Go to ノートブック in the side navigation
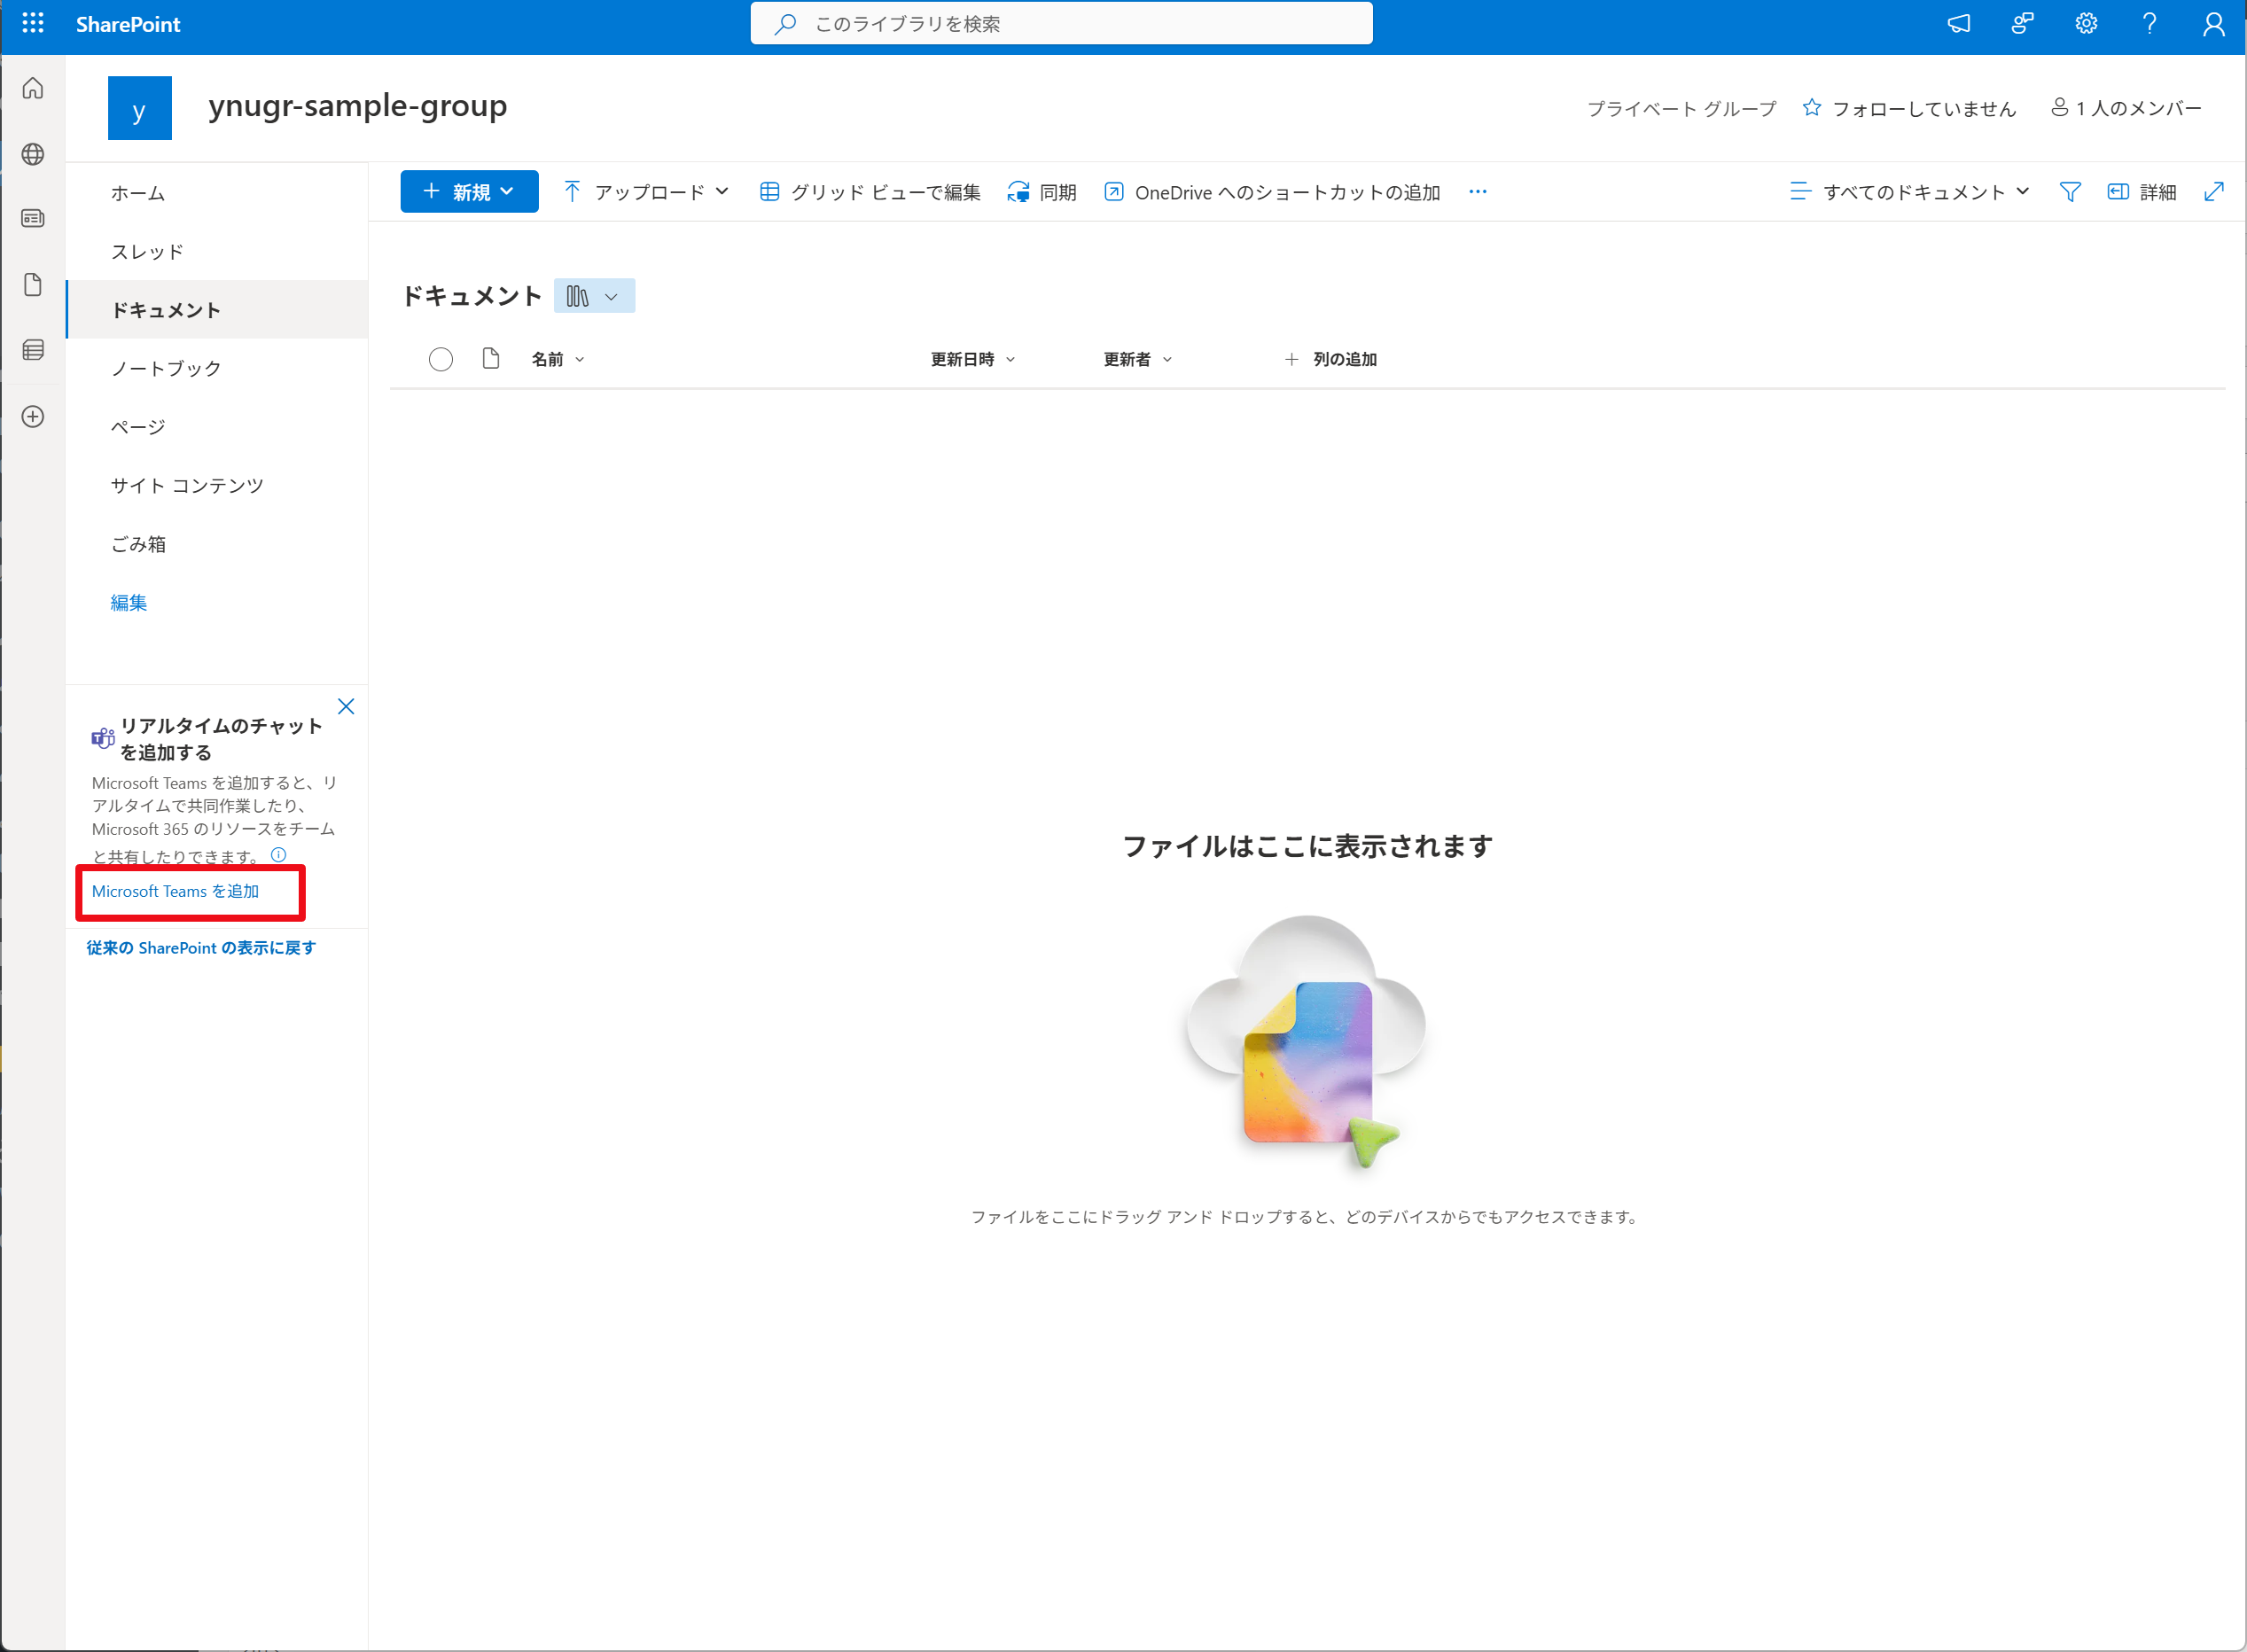Viewport: 2247px width, 1652px height. [166, 369]
